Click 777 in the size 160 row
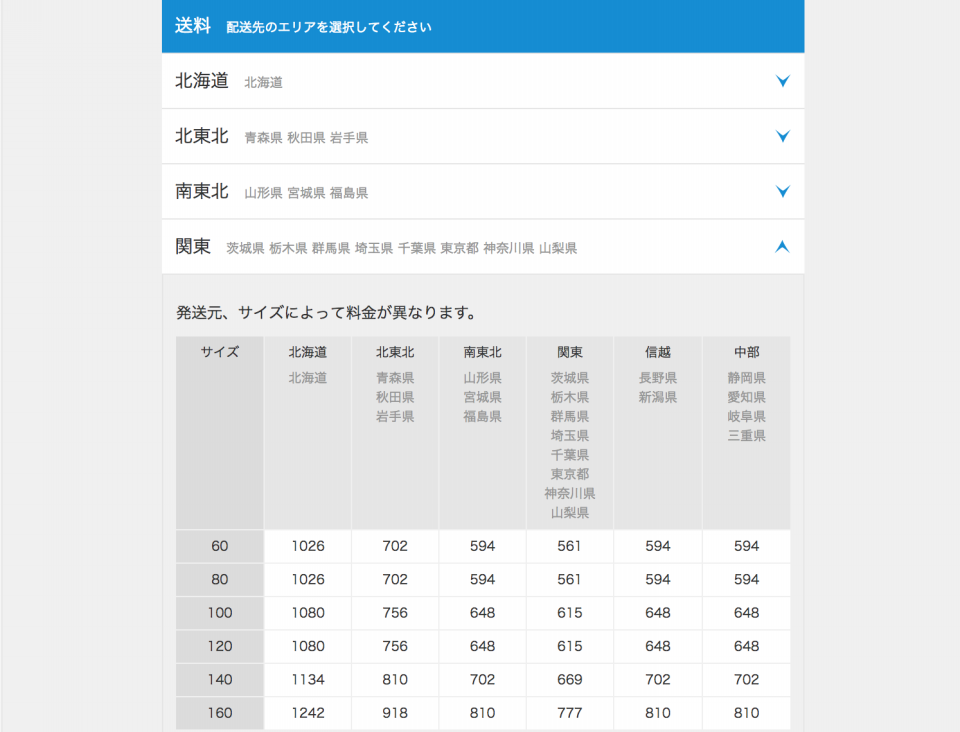 pos(570,713)
